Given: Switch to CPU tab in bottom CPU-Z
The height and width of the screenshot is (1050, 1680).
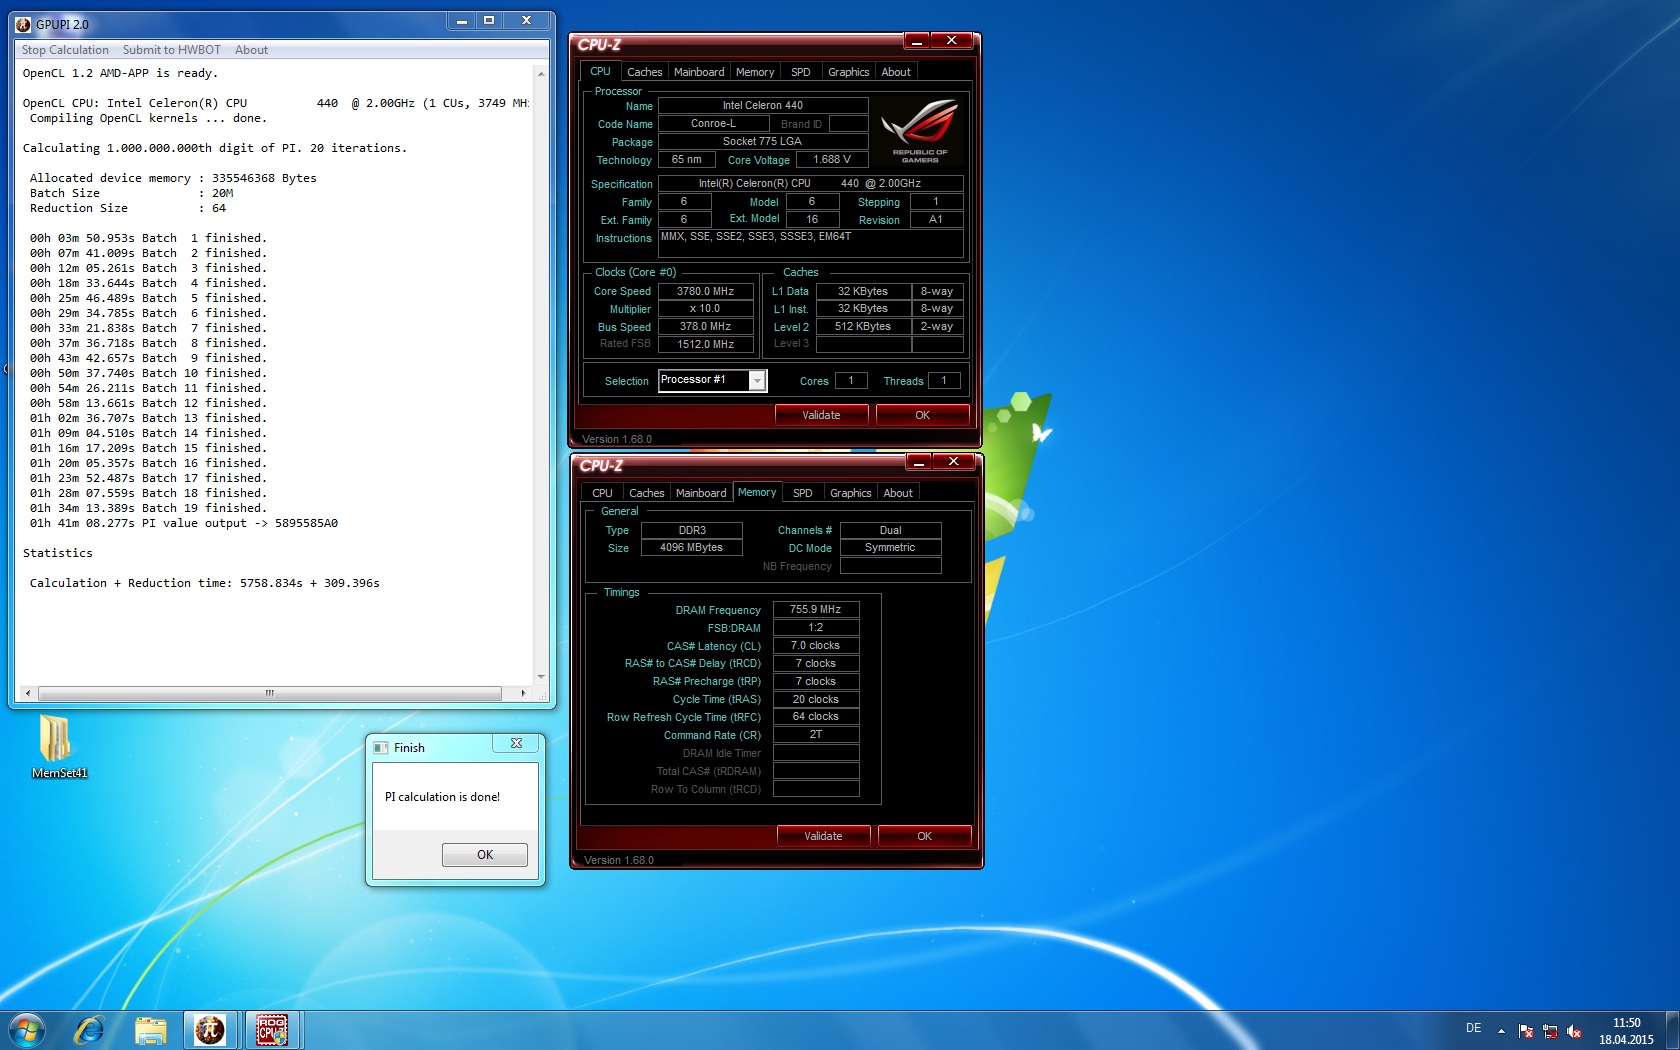Looking at the screenshot, I should (602, 493).
